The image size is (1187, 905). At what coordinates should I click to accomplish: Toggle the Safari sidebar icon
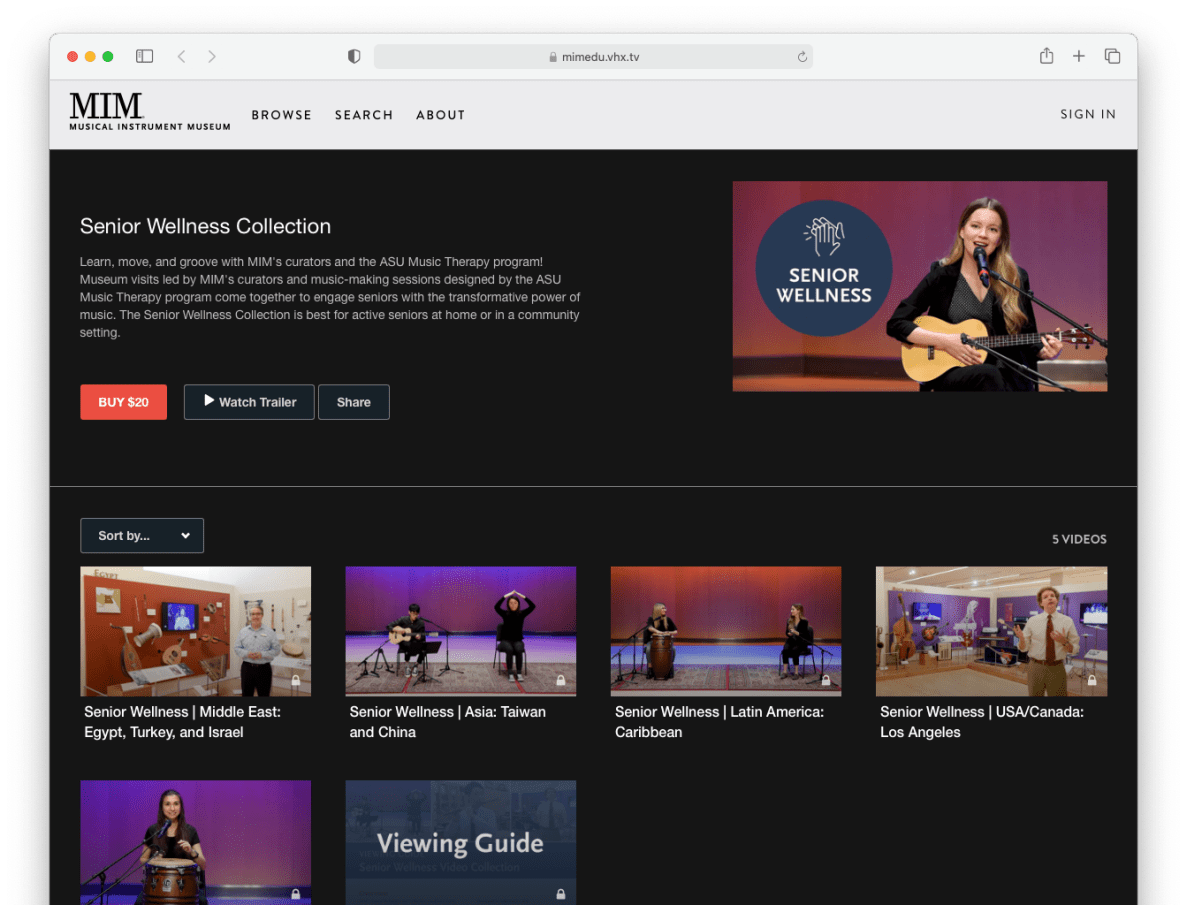tap(145, 56)
